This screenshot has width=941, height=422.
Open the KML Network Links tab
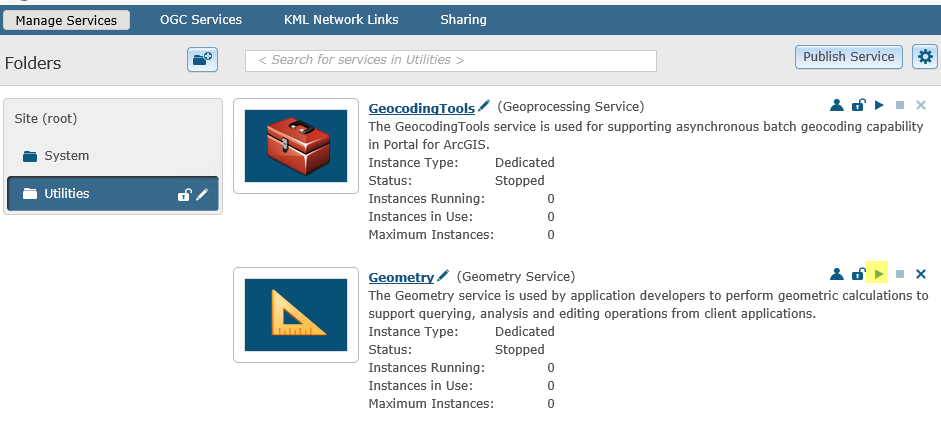click(341, 20)
